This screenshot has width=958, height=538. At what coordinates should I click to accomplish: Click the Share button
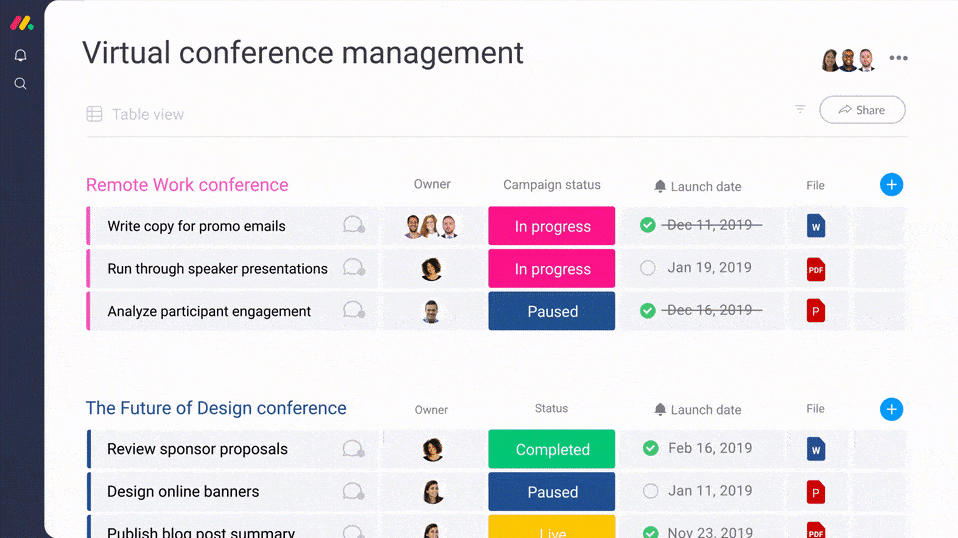[x=862, y=110]
